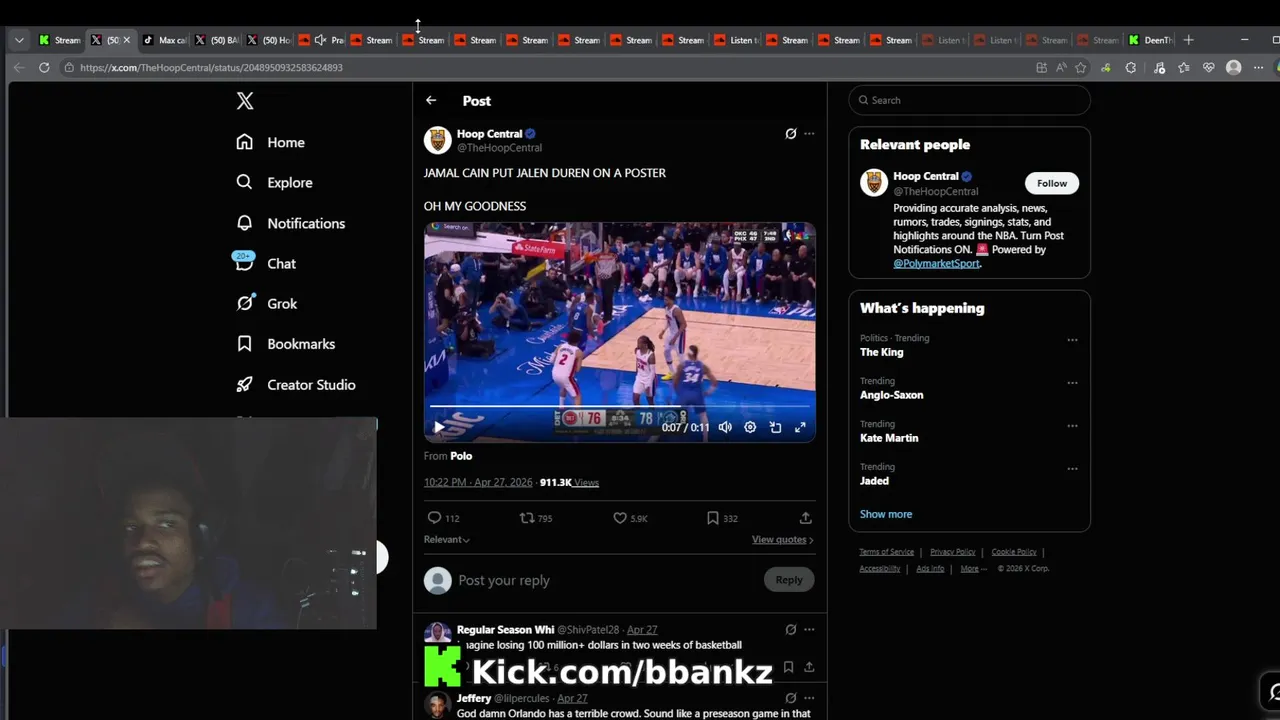Click Grok icon on Jeffery reply
1280x720 pixels.
(791, 698)
